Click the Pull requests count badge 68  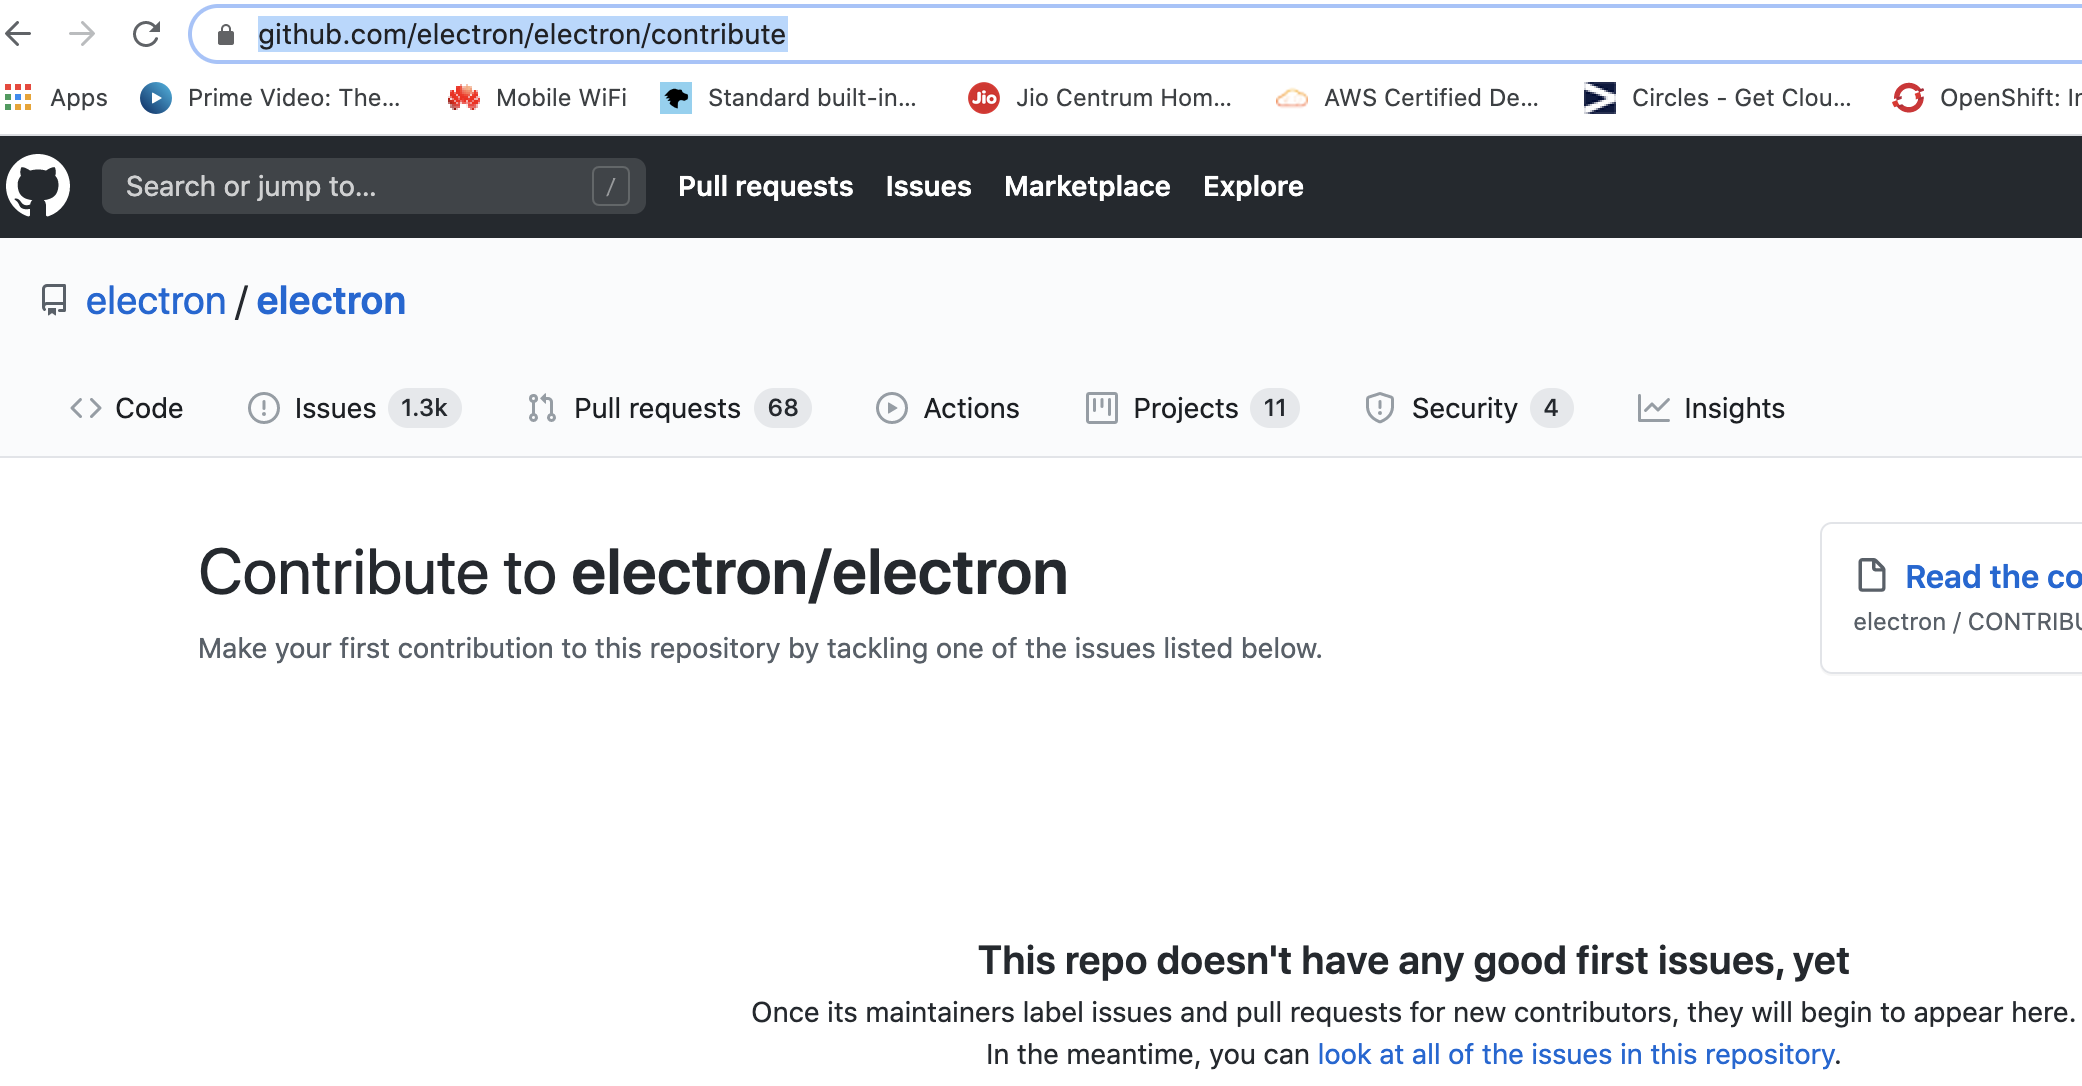click(783, 408)
